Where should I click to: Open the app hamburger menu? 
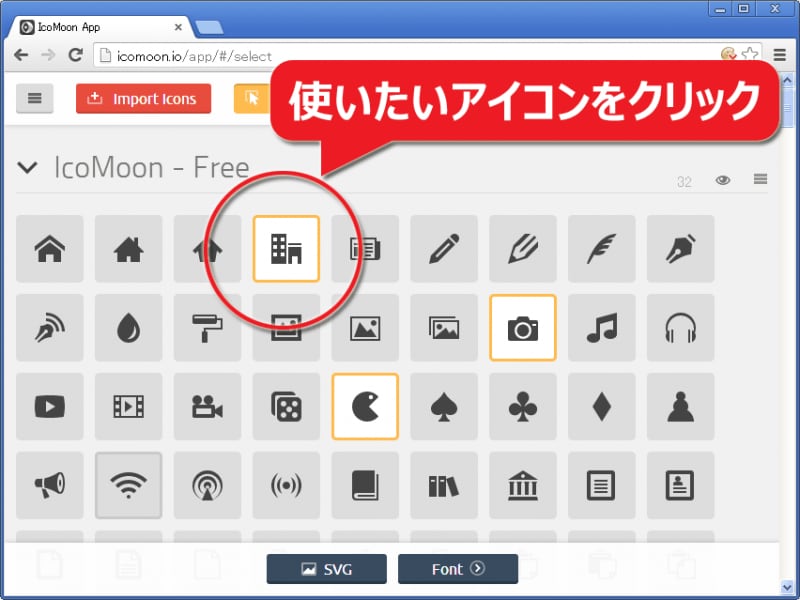pyautogui.click(x=35, y=99)
